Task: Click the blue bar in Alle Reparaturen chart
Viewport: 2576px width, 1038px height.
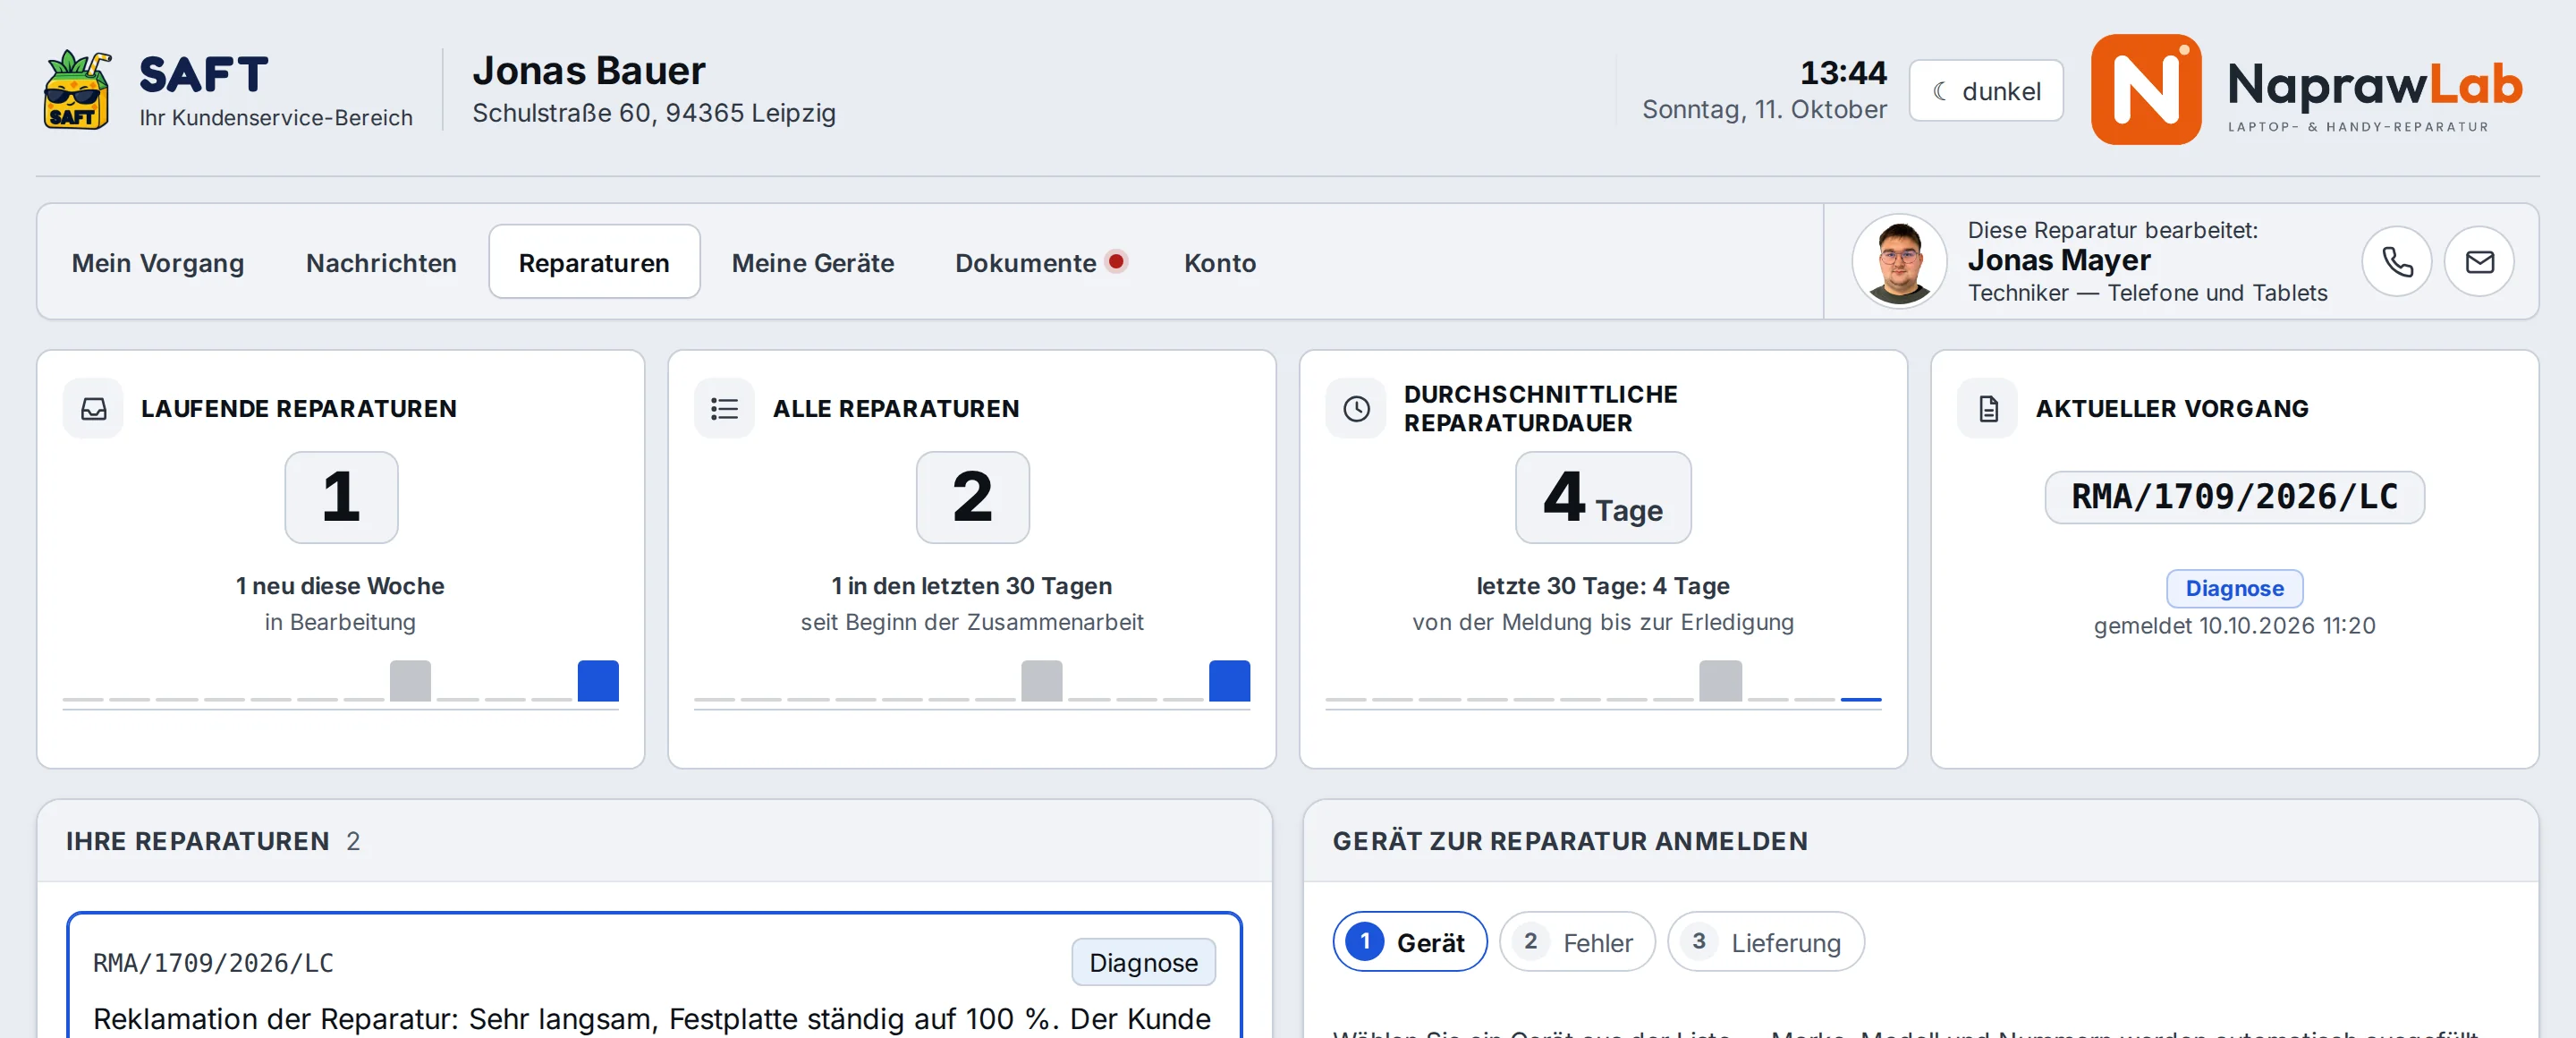Action: [1229, 681]
